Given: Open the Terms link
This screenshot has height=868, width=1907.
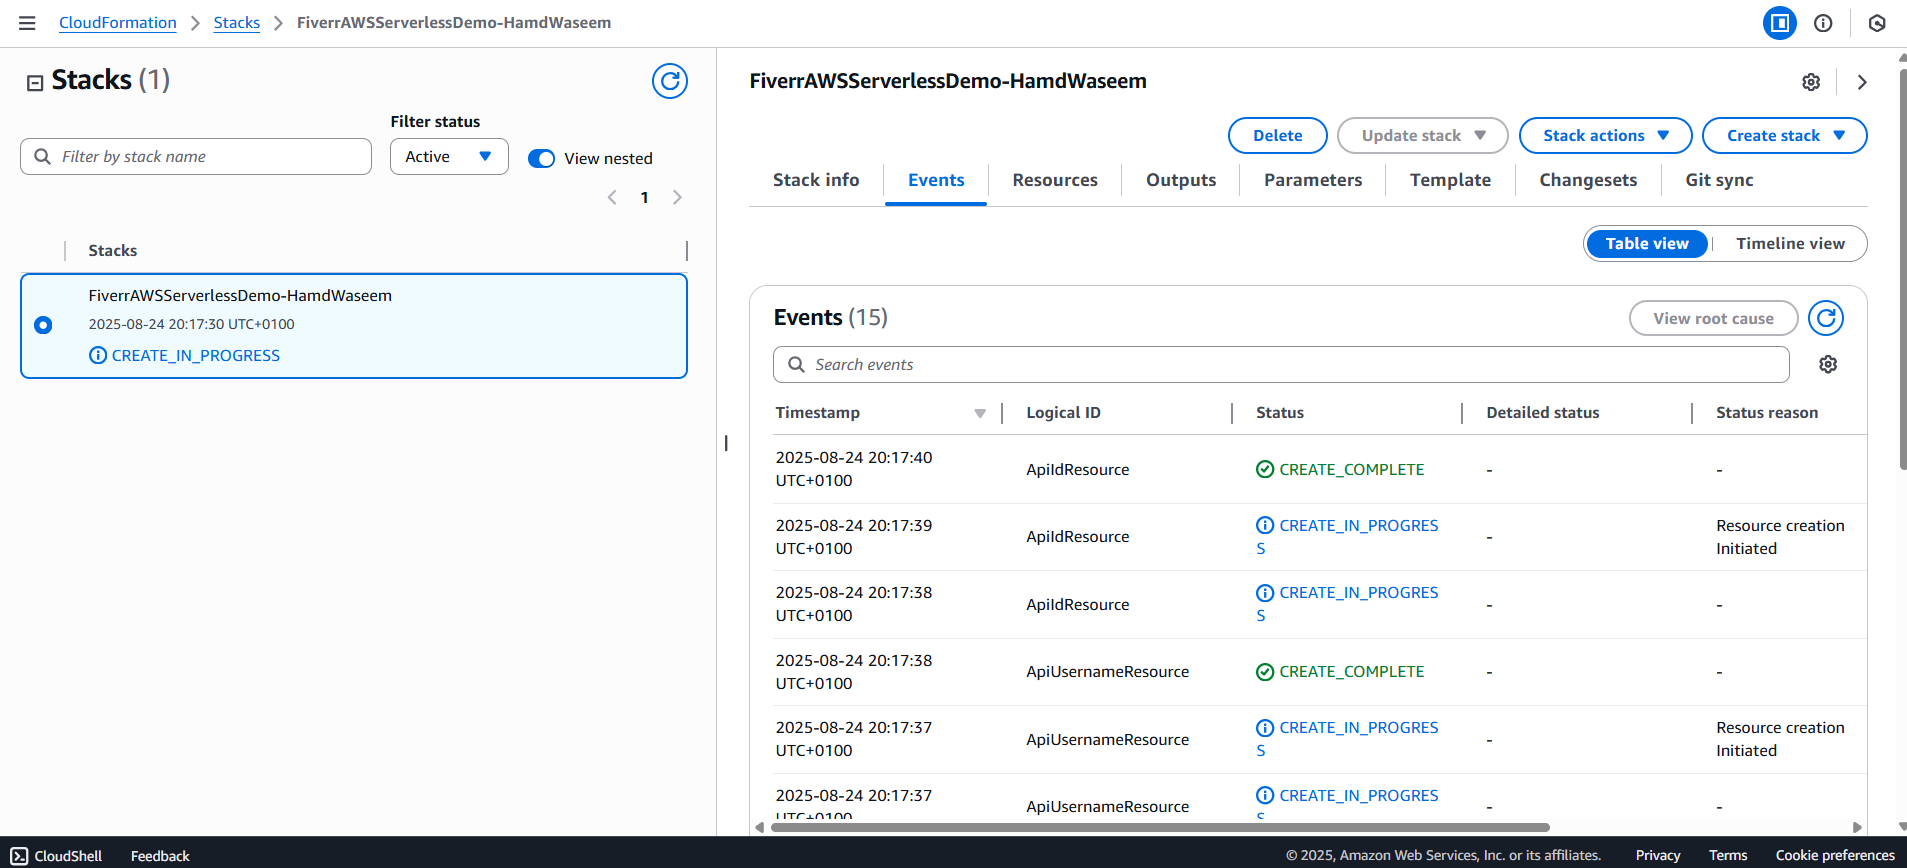Looking at the screenshot, I should pos(1728,855).
